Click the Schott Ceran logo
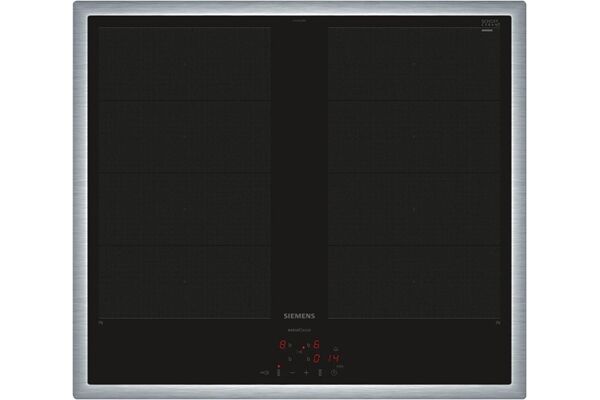The width and height of the screenshot is (600, 400). [x=490, y=24]
